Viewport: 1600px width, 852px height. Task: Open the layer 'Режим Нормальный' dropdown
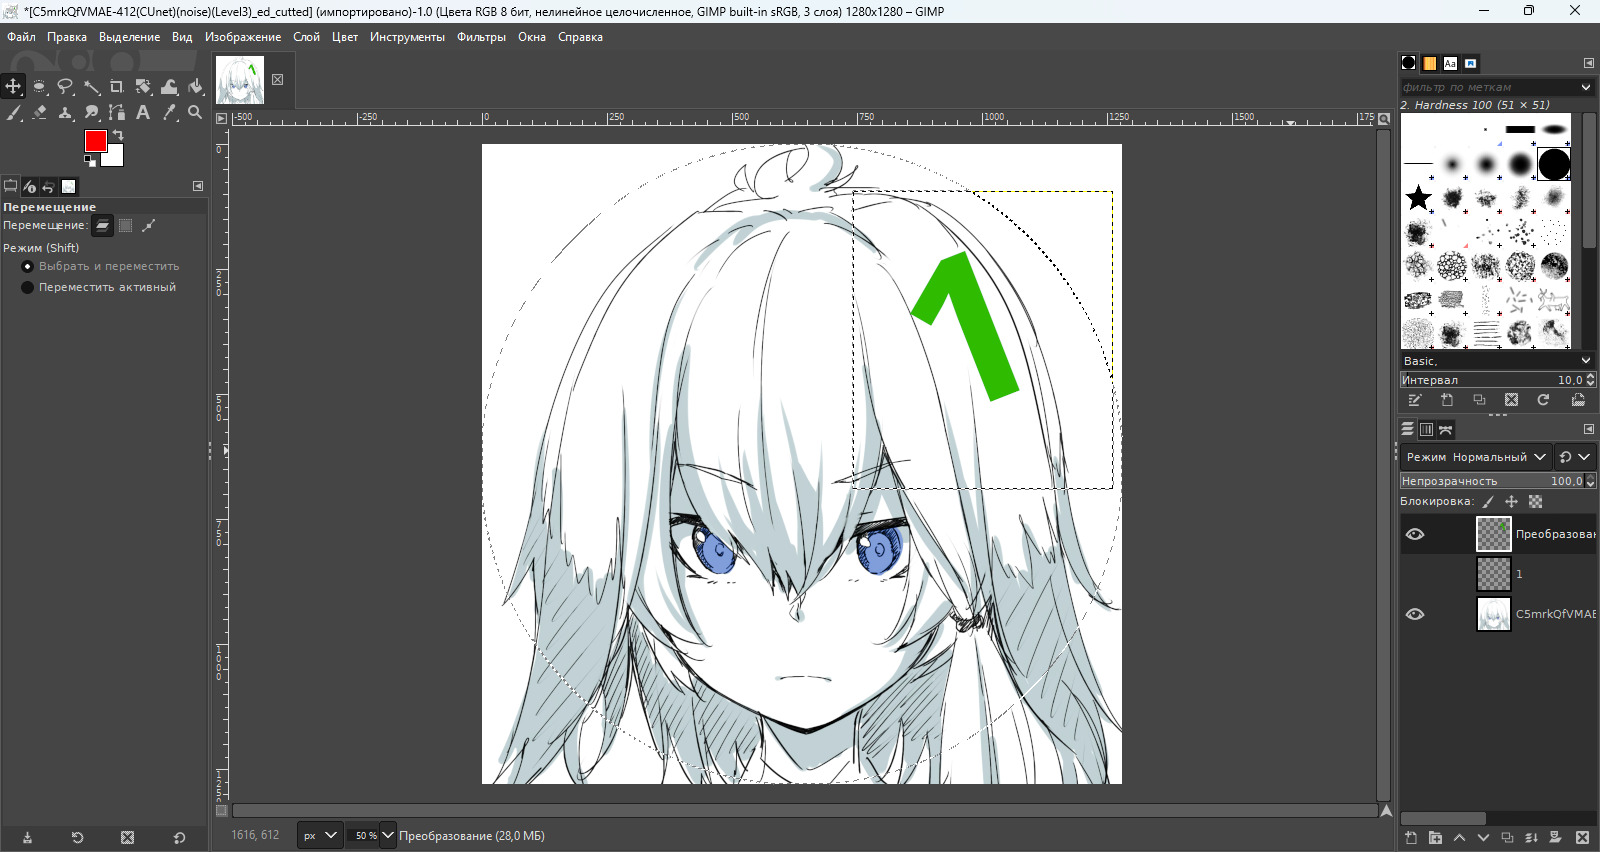pyautogui.click(x=1476, y=457)
